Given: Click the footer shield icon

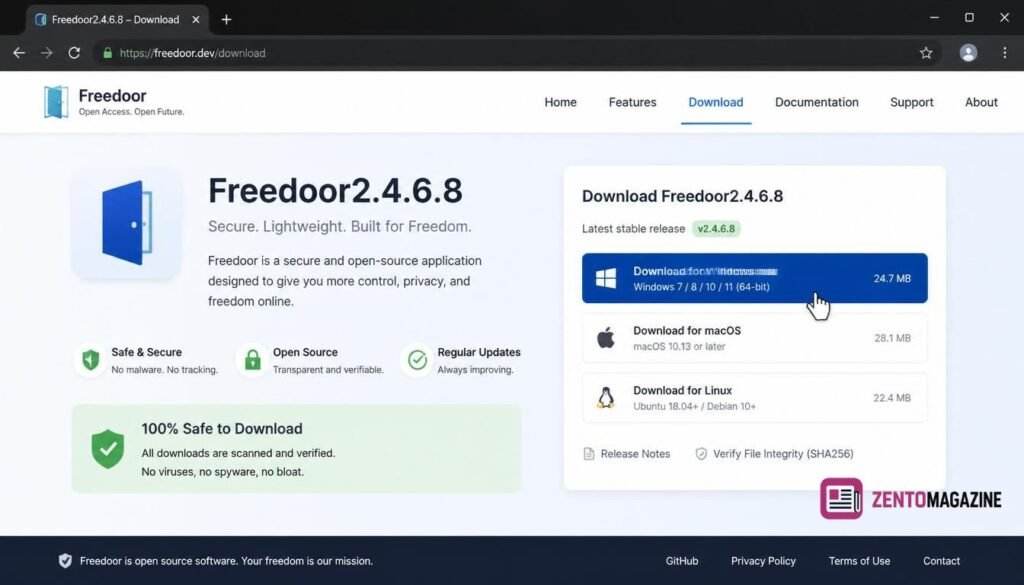Looking at the screenshot, I should (x=65, y=561).
